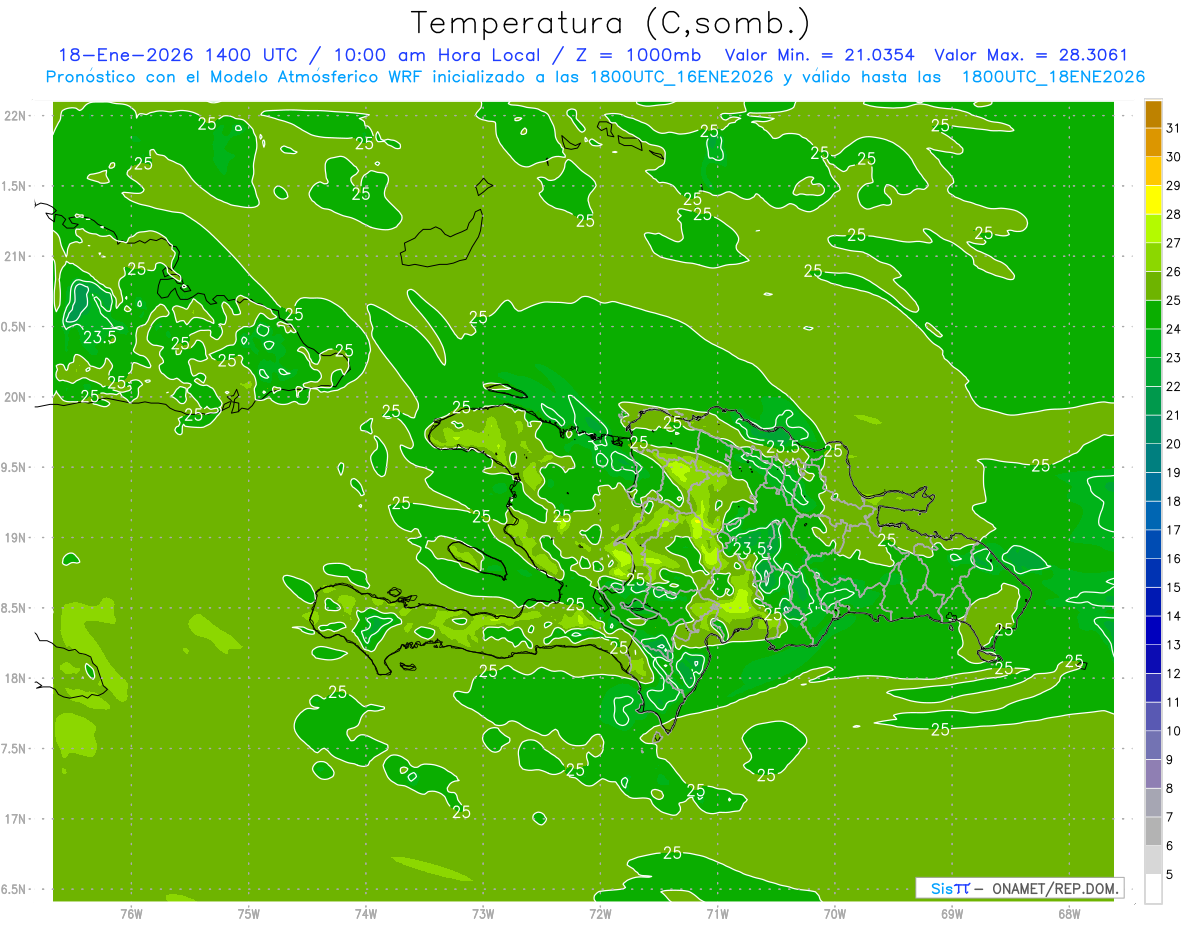1200x927 pixels.
Task: Click the "71W" longitude axis label
Action: [x=717, y=913]
